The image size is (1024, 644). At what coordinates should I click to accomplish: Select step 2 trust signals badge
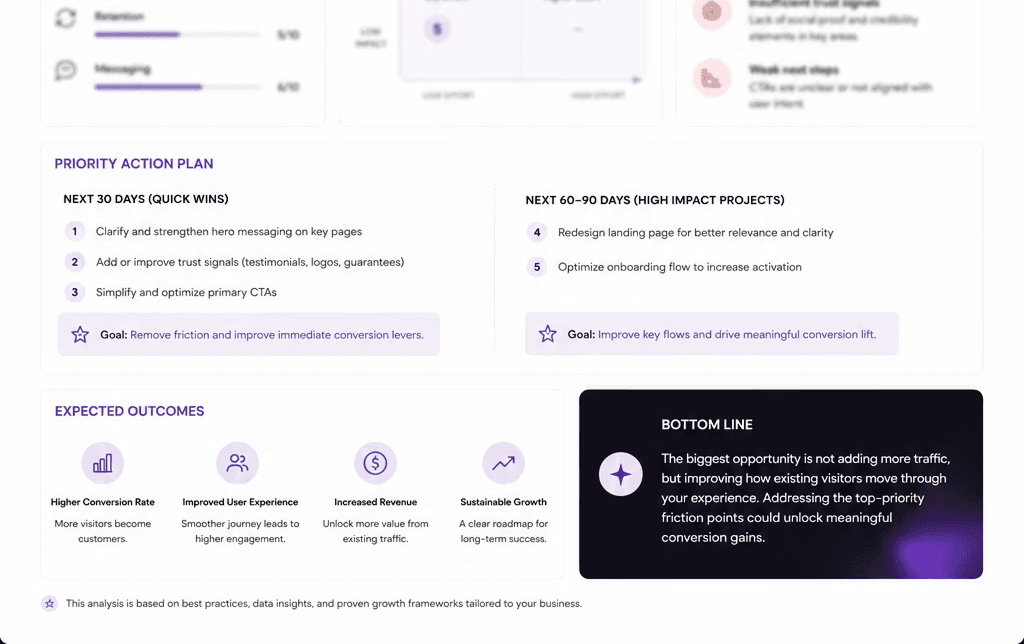(x=74, y=262)
